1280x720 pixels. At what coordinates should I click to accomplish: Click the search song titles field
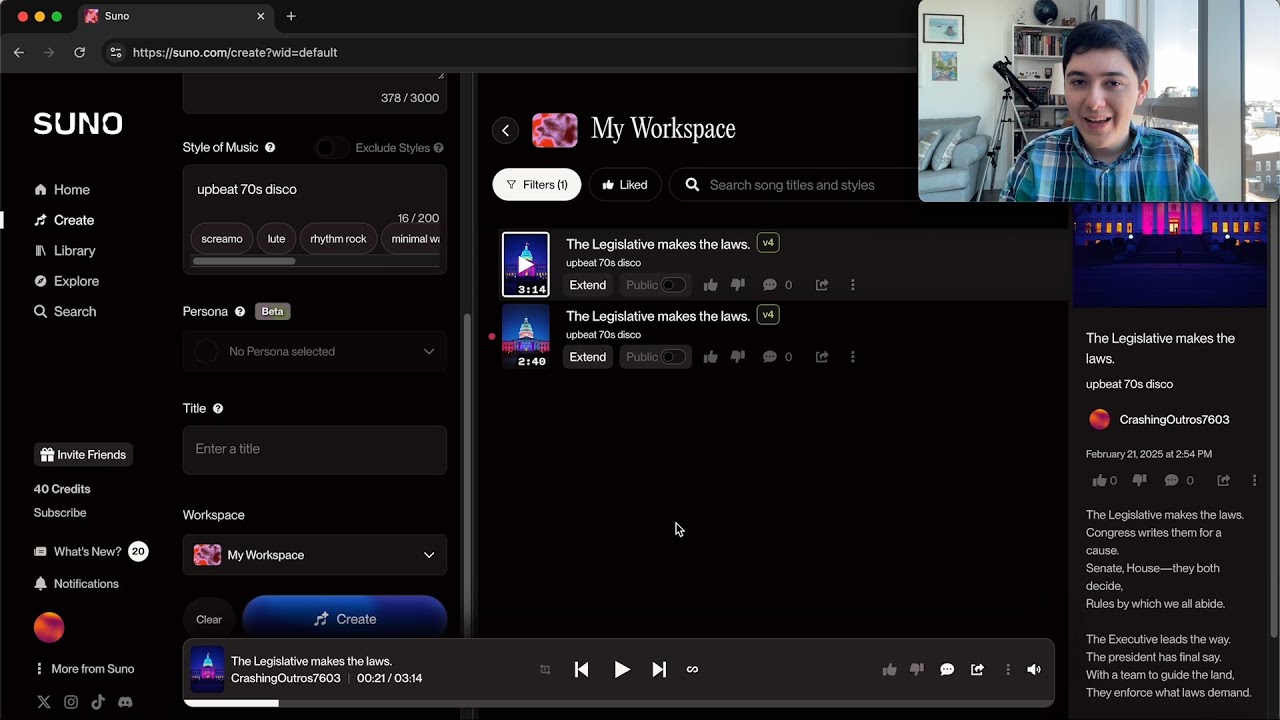click(792, 185)
